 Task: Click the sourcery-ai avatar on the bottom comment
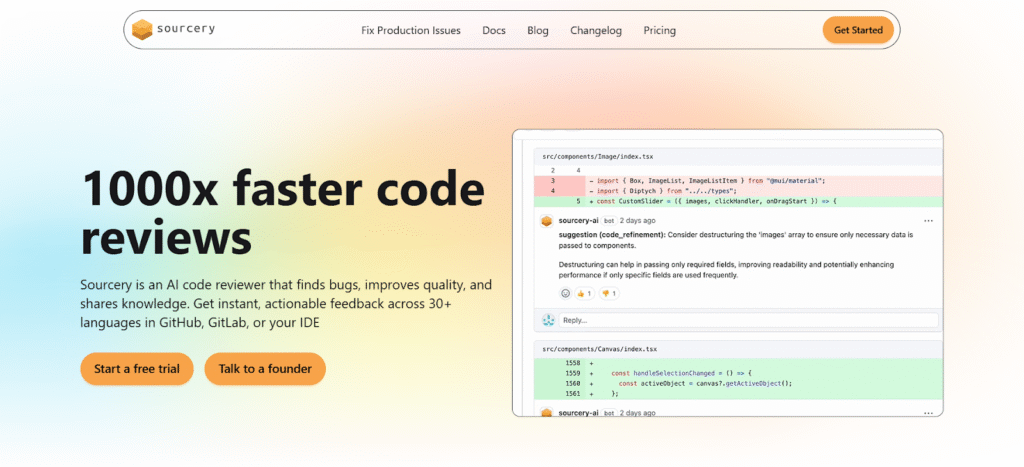(547, 412)
